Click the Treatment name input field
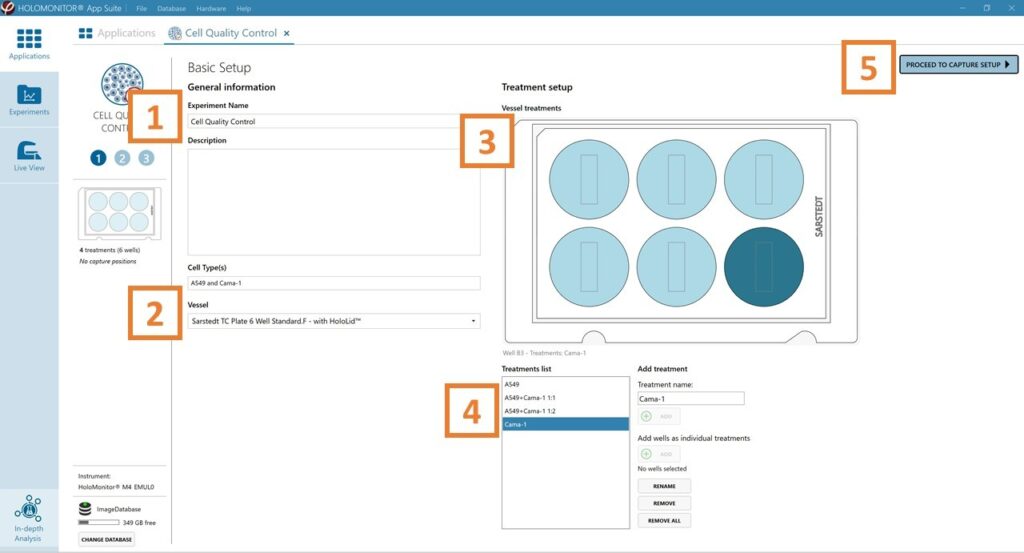The image size is (1024, 553). (x=691, y=398)
